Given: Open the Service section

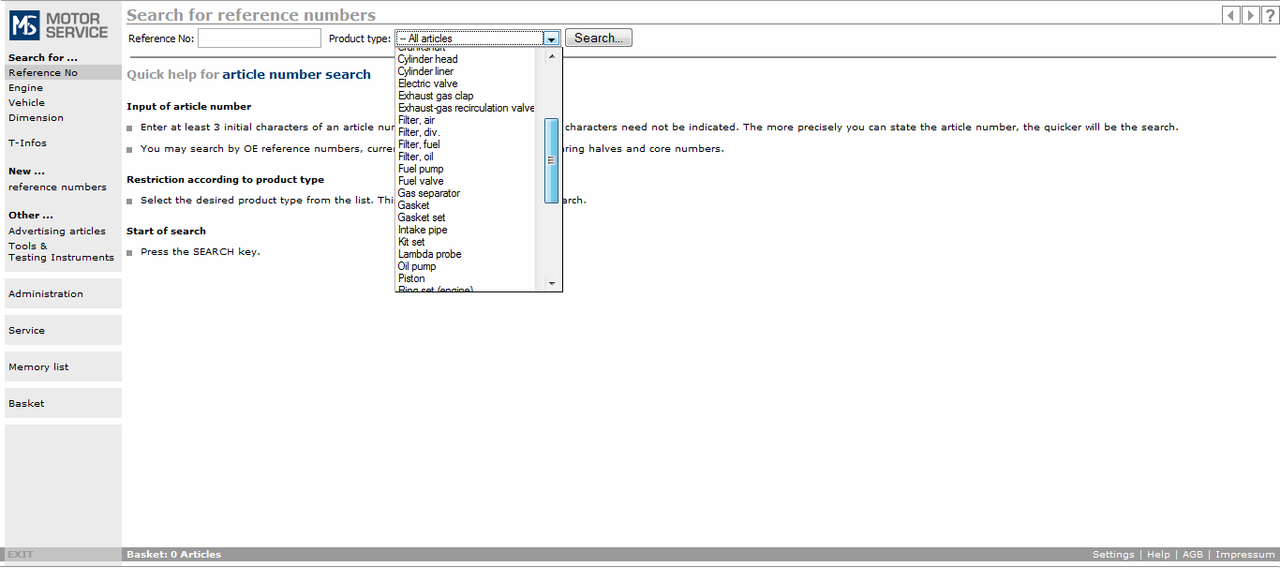Looking at the screenshot, I should (63, 330).
